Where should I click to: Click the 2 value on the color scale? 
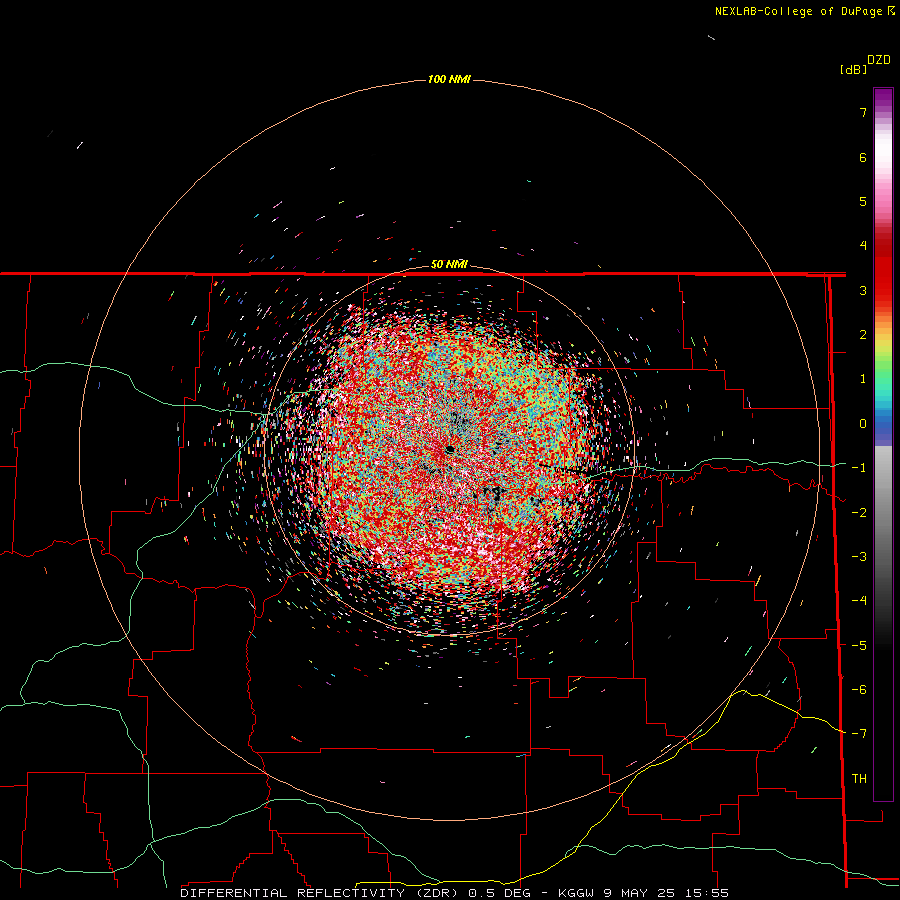(x=863, y=335)
